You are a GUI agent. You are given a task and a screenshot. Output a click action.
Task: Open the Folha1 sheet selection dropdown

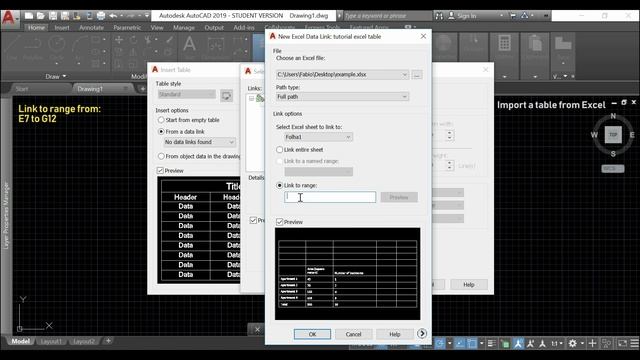pyautogui.click(x=348, y=137)
